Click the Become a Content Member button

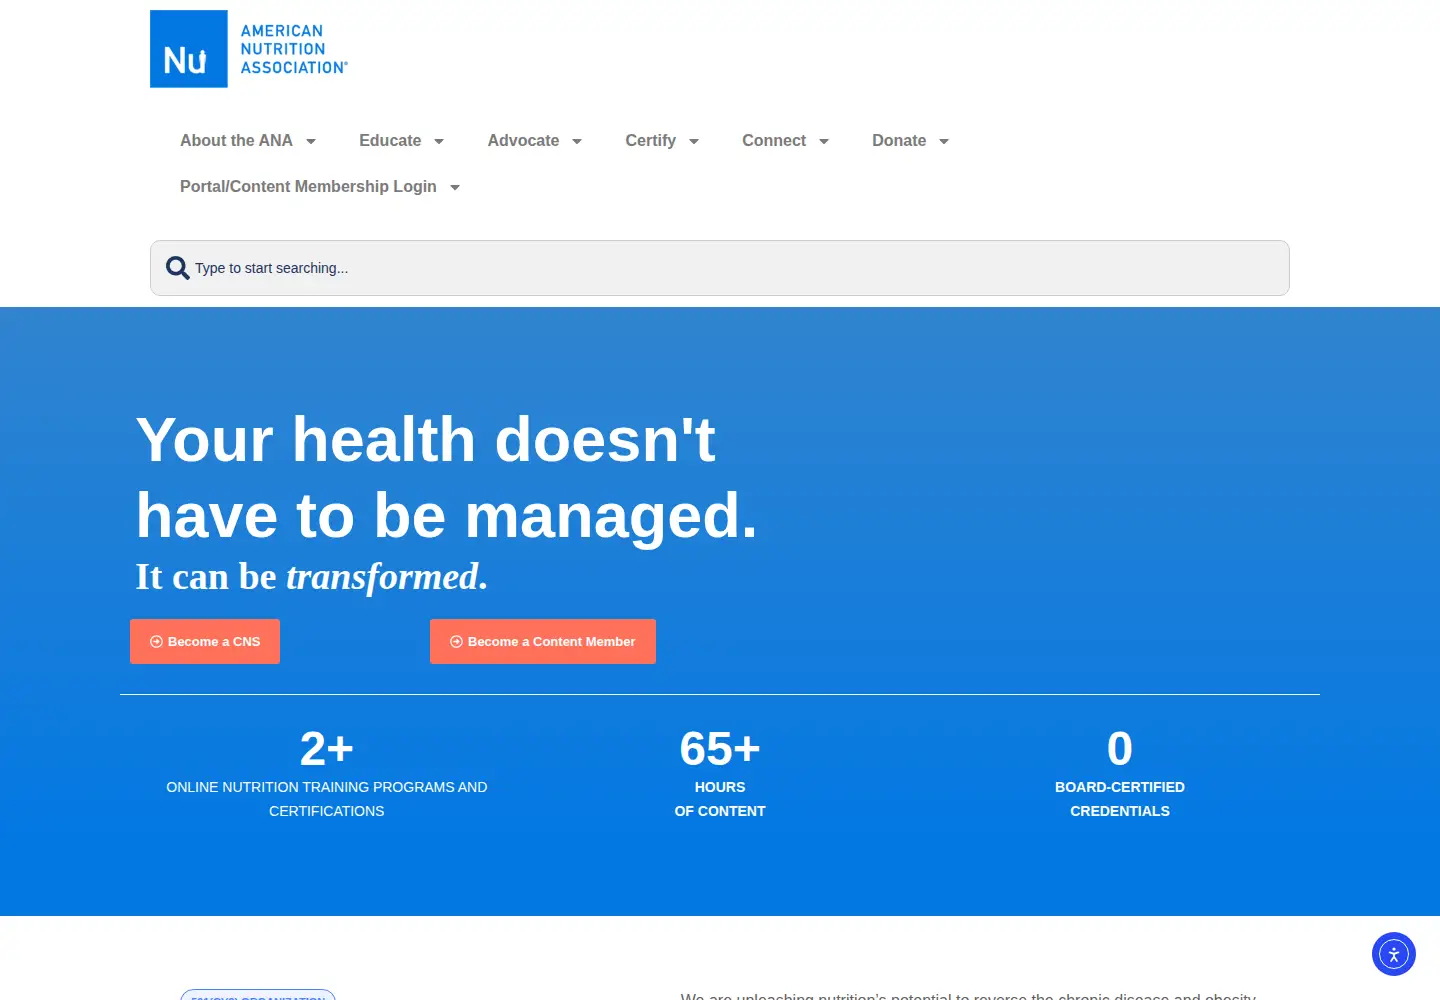pyautogui.click(x=543, y=641)
